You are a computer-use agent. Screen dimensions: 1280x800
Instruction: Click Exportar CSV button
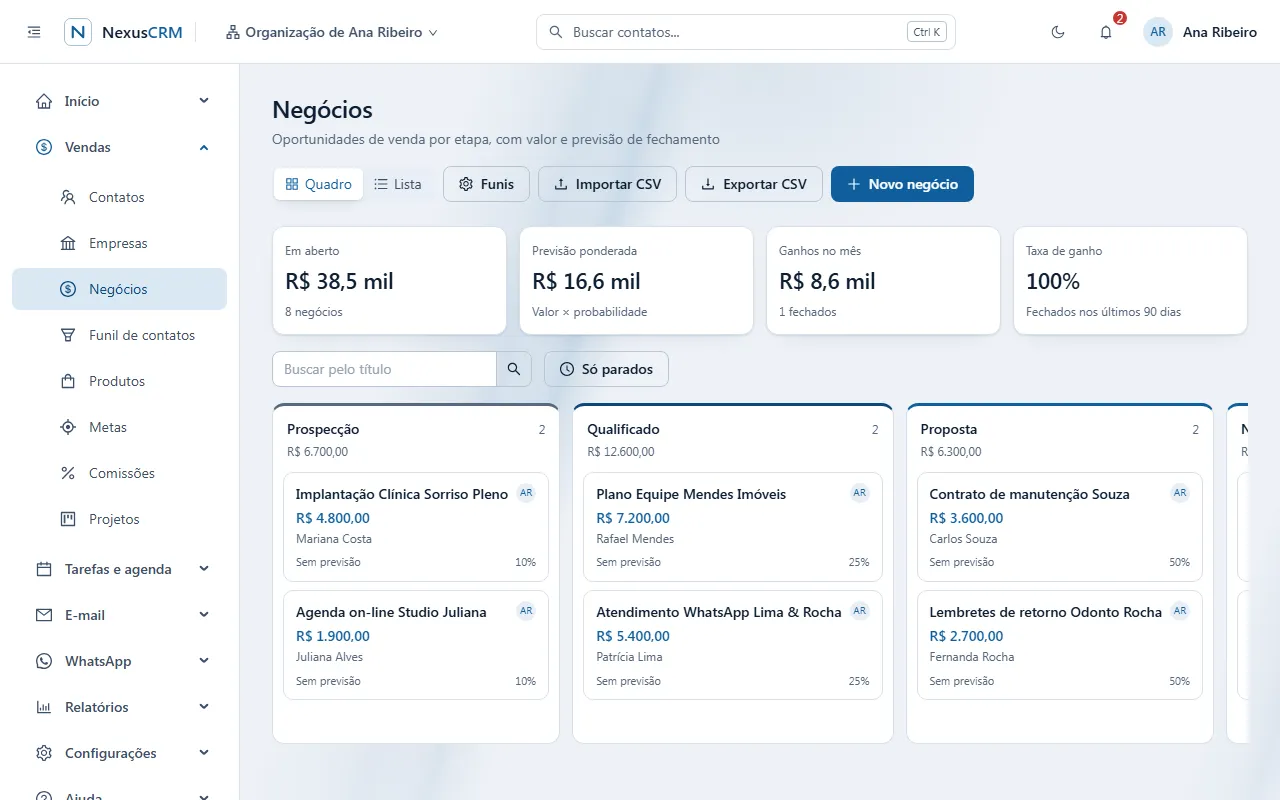[x=753, y=184]
